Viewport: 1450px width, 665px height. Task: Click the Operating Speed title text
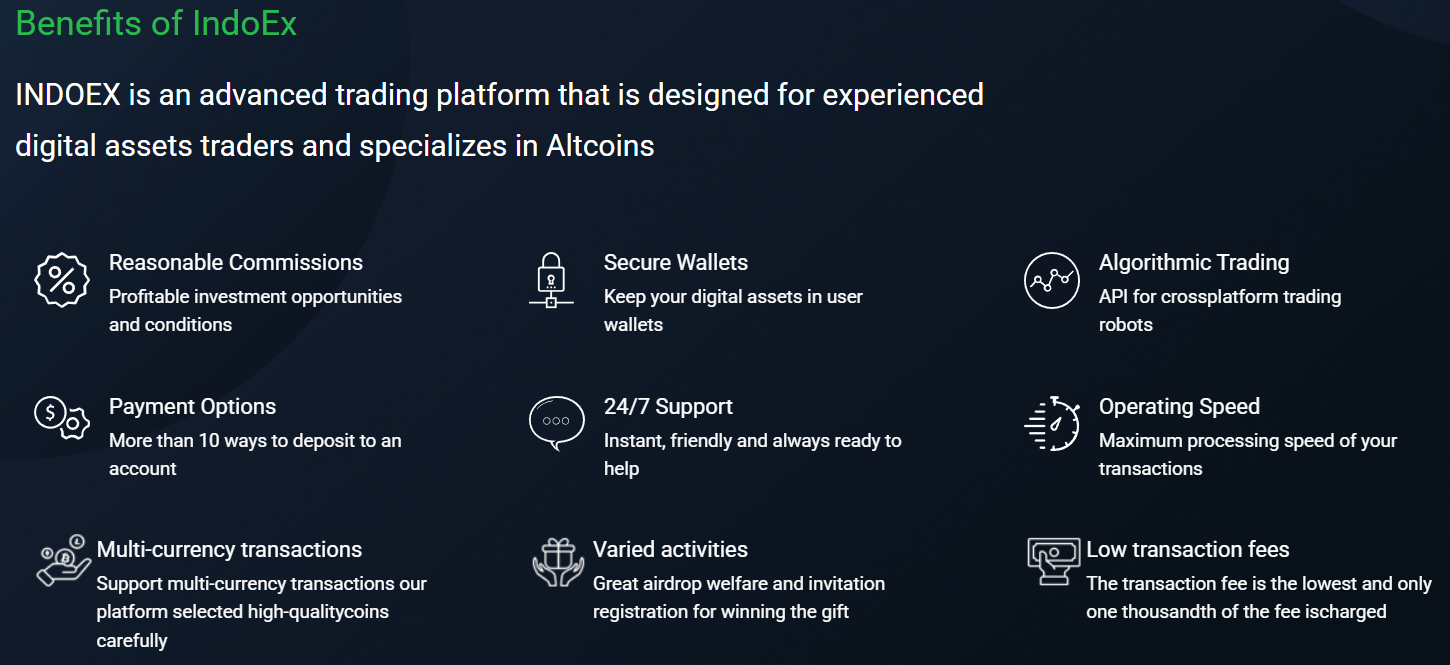pos(1179,407)
